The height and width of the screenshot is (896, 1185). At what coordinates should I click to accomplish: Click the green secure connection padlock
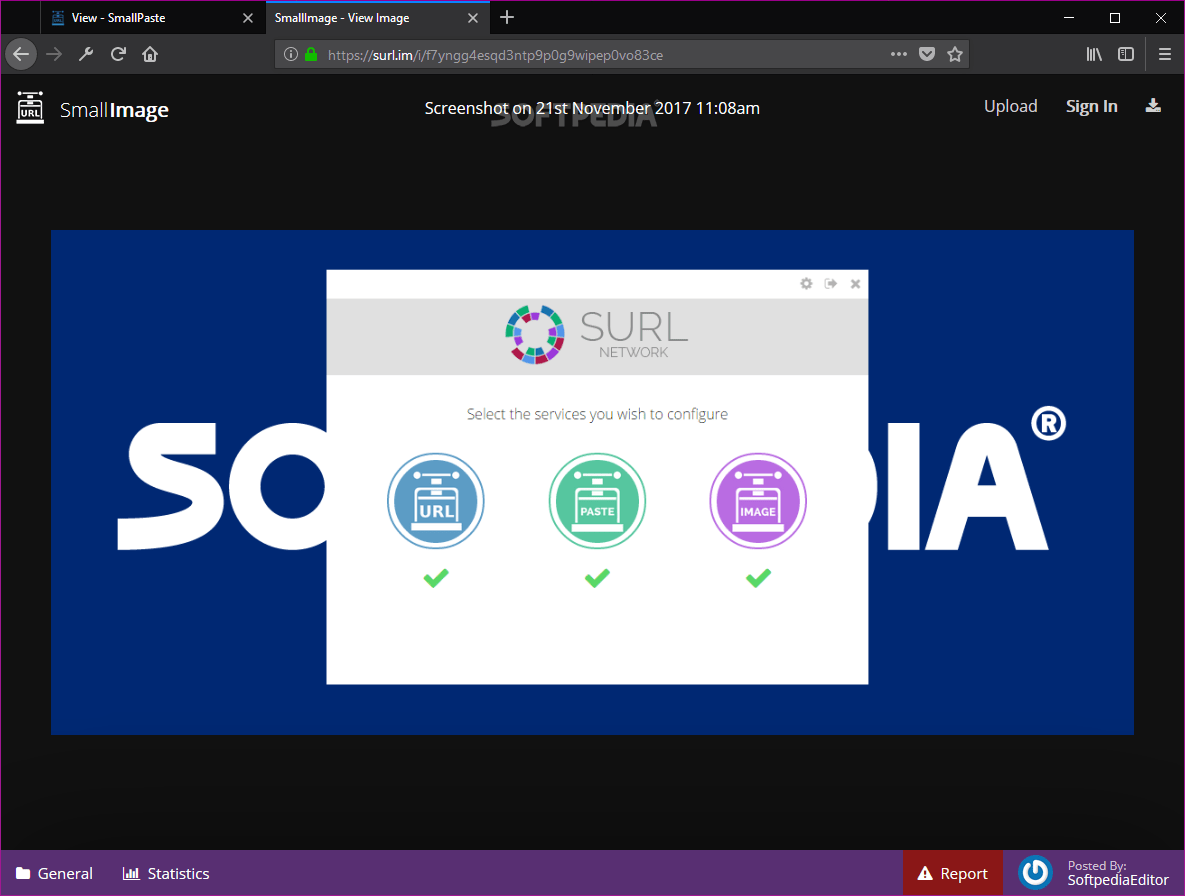coord(311,54)
